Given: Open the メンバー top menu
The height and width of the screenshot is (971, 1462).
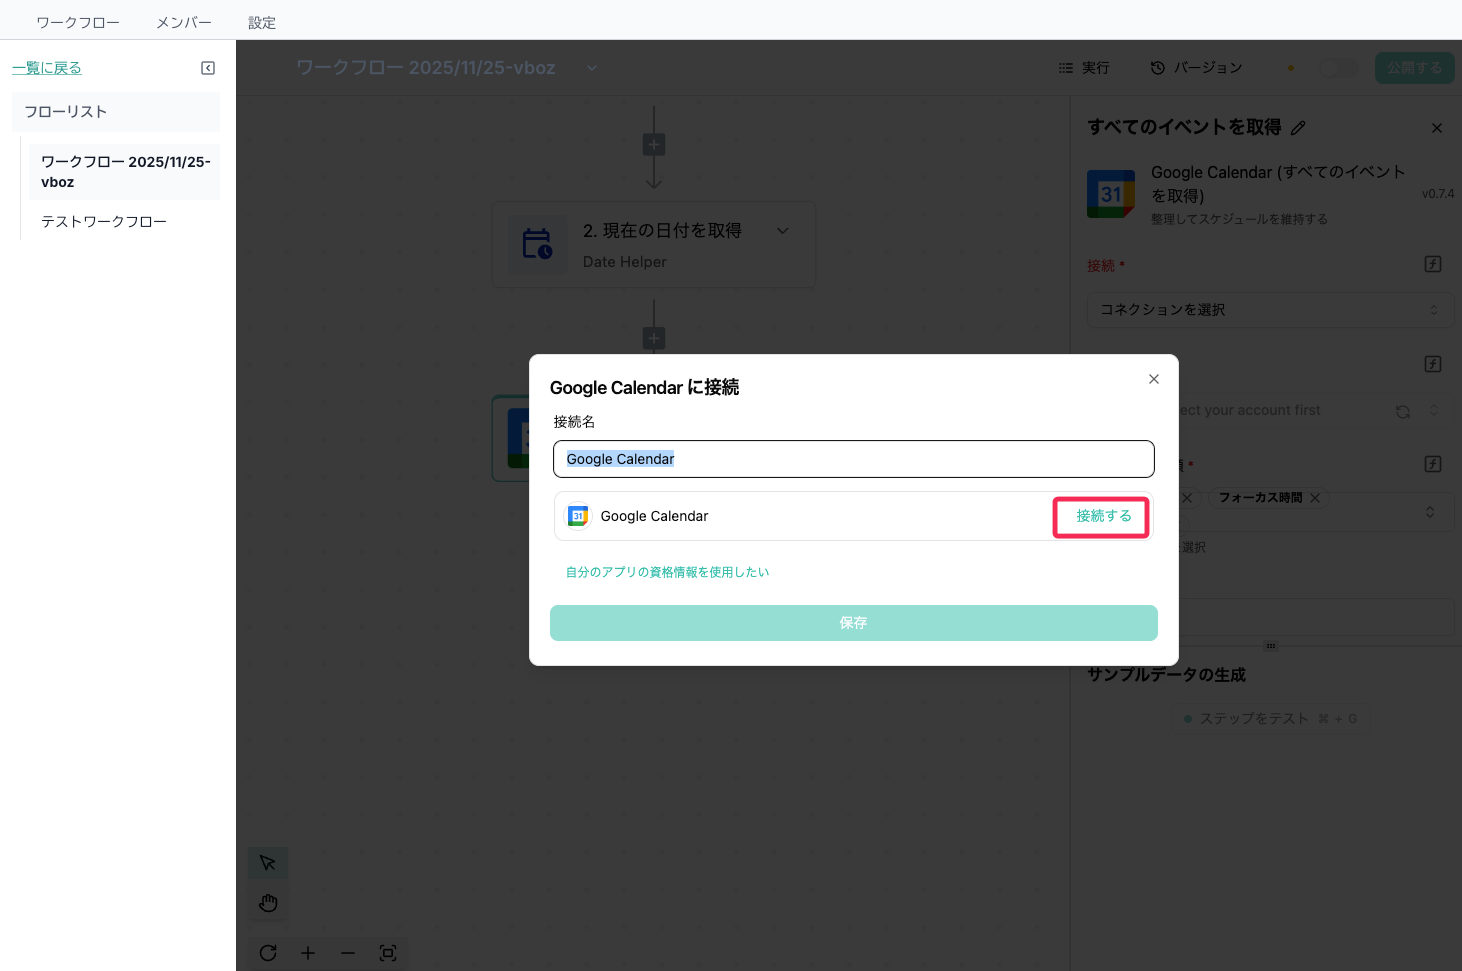Looking at the screenshot, I should tap(184, 22).
